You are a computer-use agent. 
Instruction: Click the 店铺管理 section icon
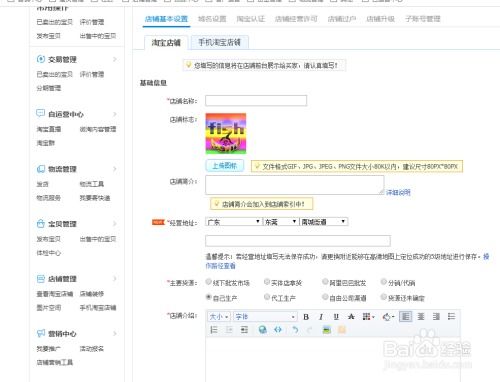click(41, 279)
